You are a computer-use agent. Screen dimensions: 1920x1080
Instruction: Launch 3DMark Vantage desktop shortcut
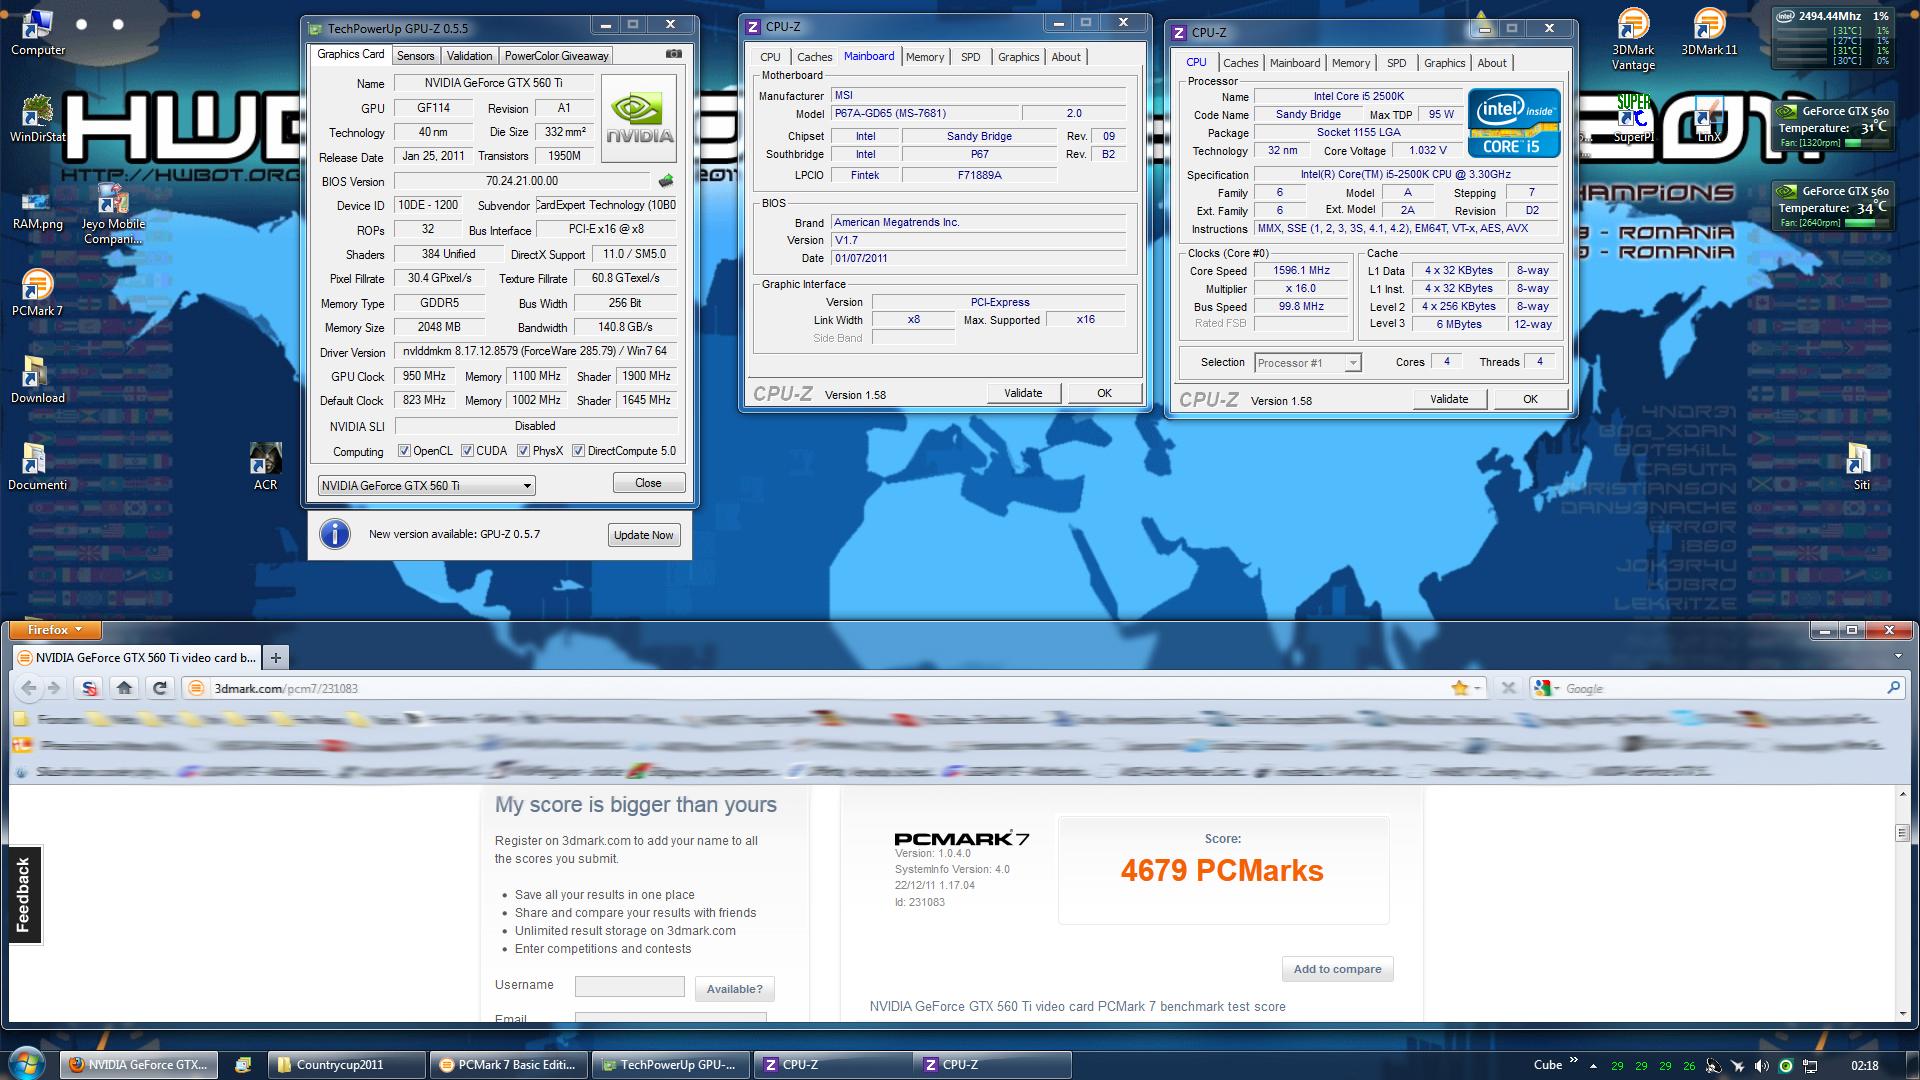[x=1632, y=40]
